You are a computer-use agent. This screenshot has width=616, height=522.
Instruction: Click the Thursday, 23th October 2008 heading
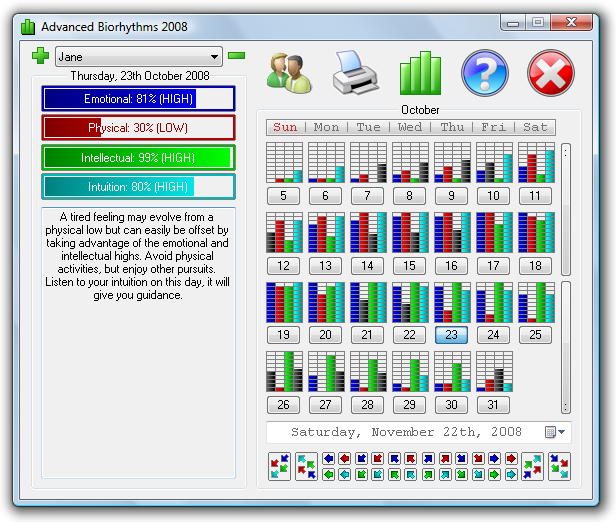coord(140,75)
